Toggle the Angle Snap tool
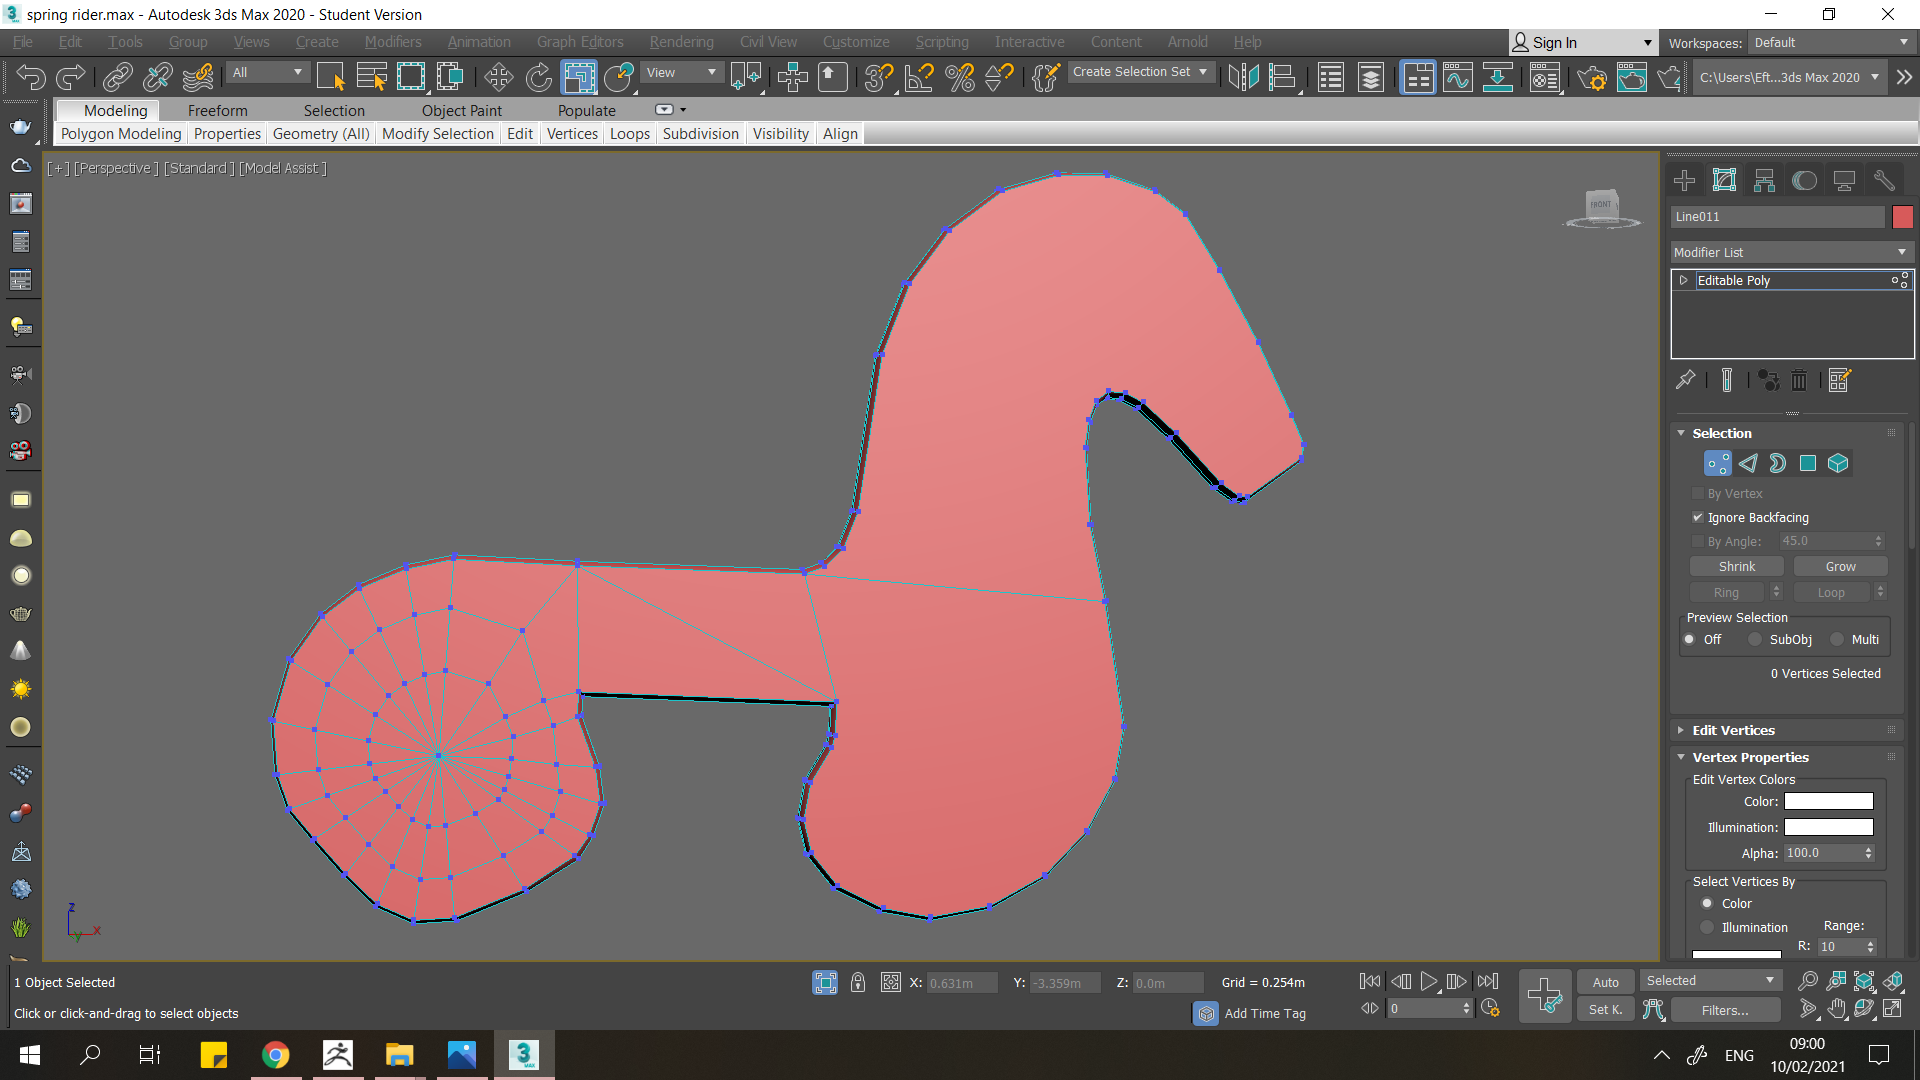 pyautogui.click(x=919, y=77)
